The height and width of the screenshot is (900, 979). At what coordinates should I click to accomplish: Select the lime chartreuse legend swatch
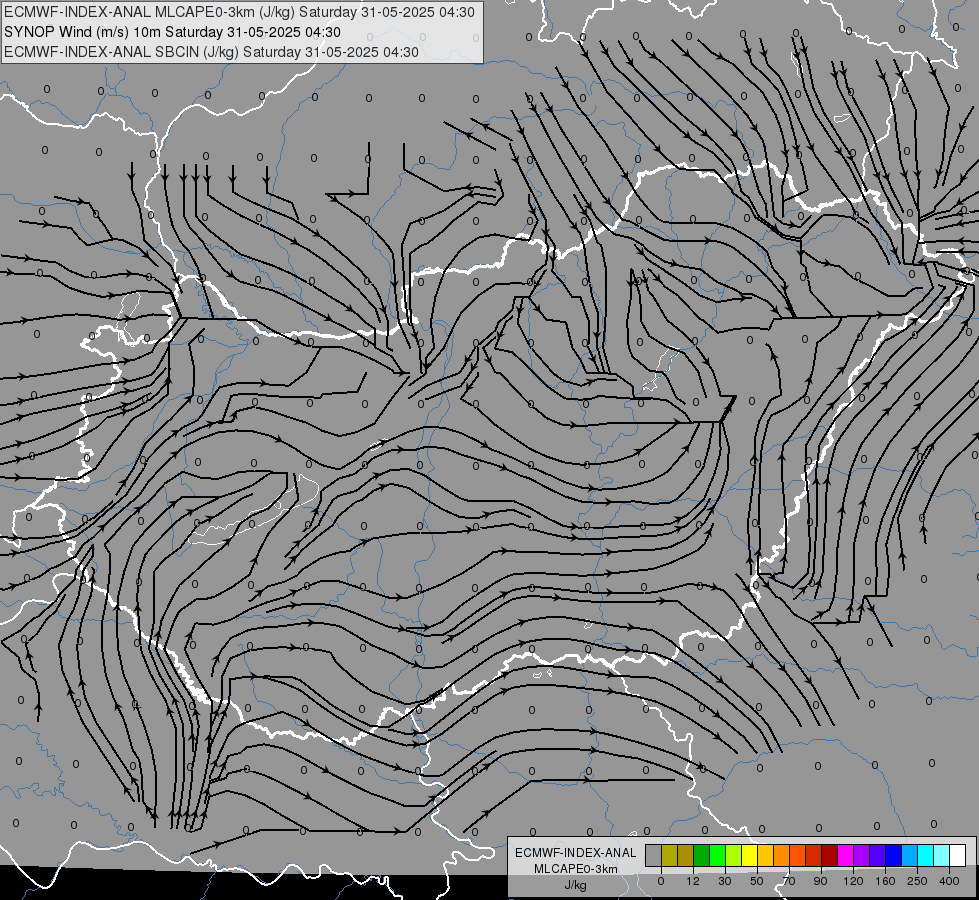point(734,855)
